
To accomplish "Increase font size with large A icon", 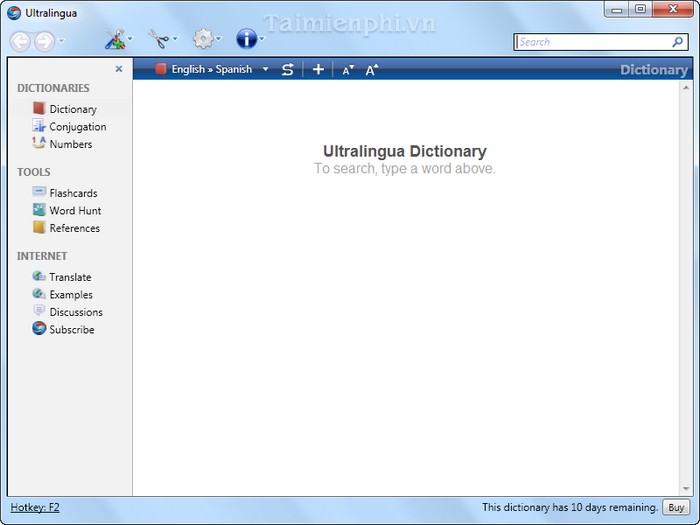I will (x=371, y=70).
